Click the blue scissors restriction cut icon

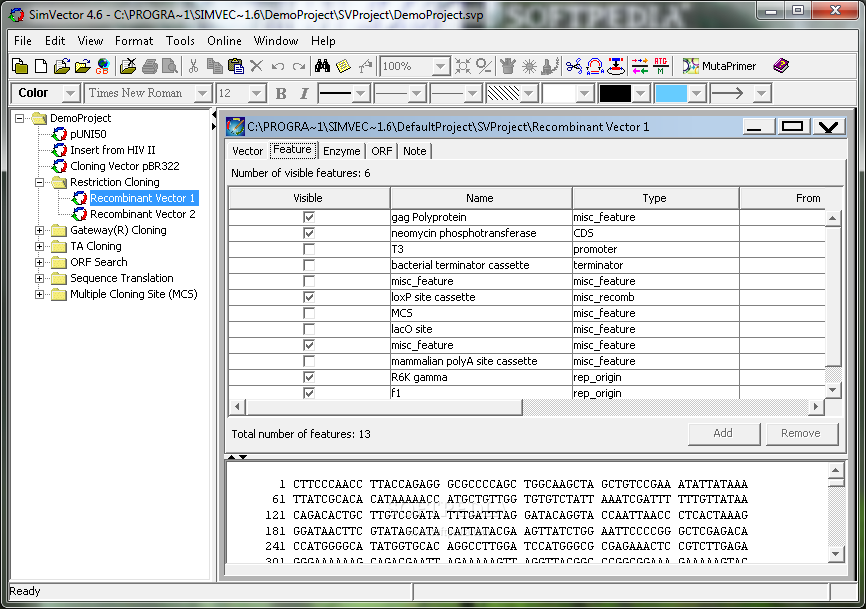[x=574, y=66]
